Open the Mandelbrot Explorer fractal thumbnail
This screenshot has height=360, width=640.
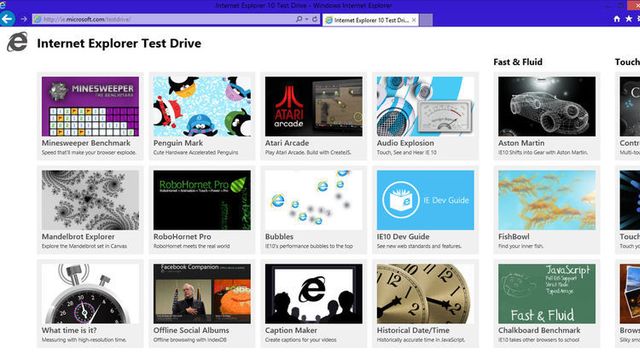(x=90, y=200)
